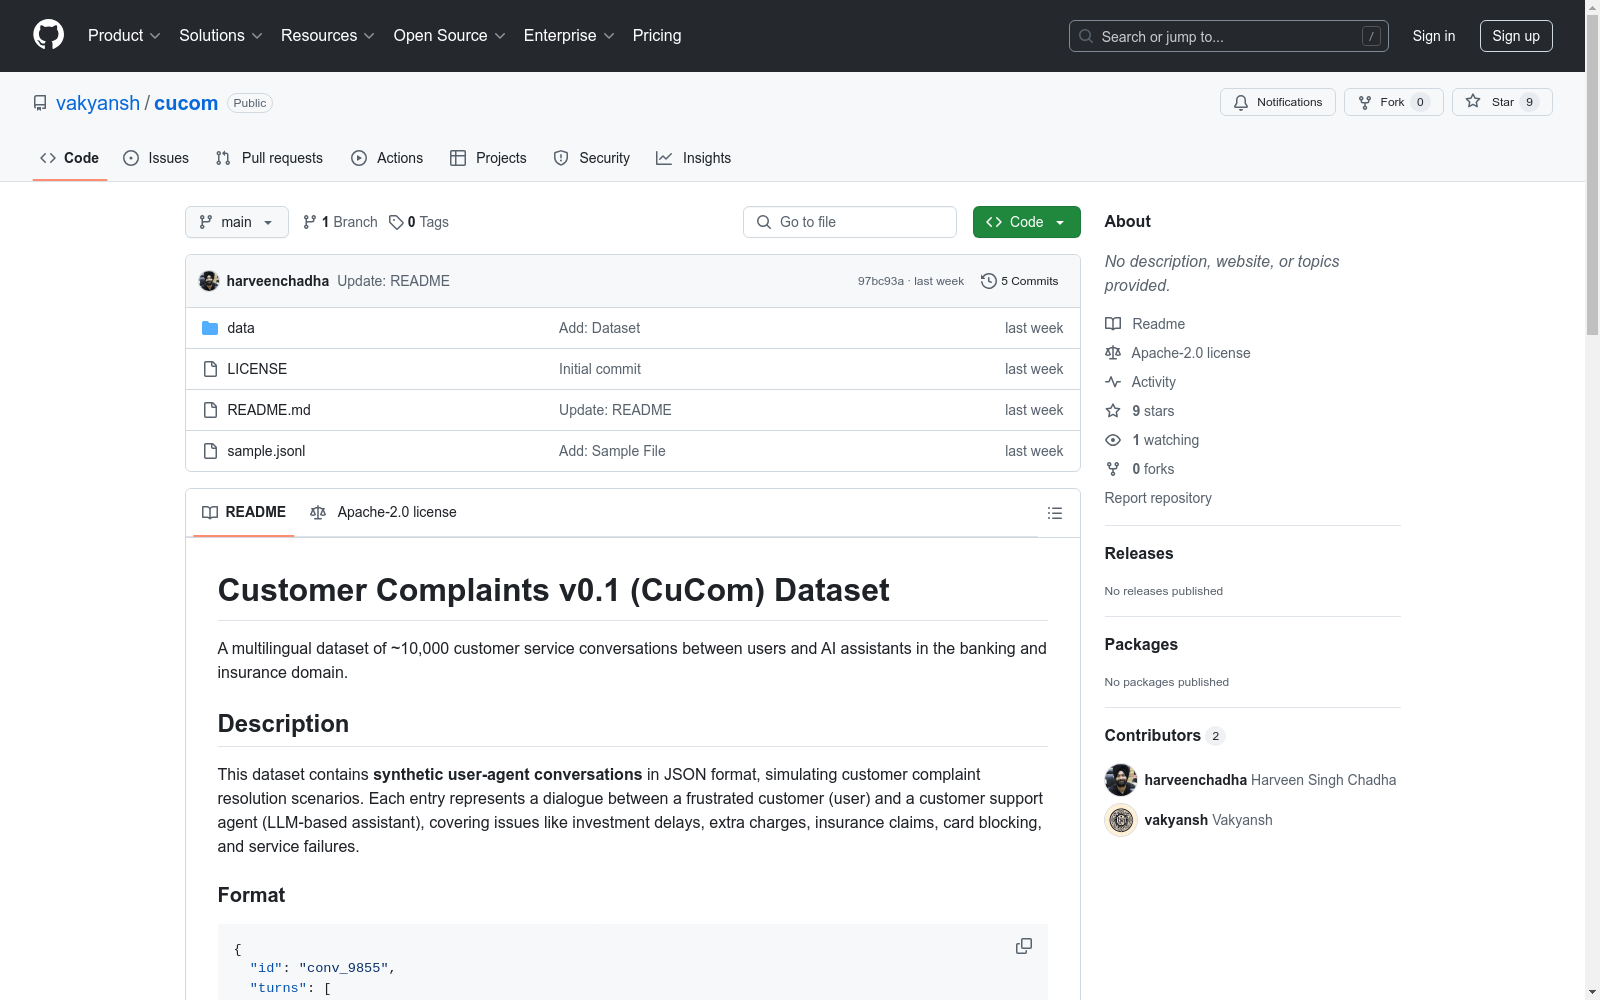Viewport: 1600px width, 1000px height.
Task: View repository Activity
Action: tap(1141, 382)
